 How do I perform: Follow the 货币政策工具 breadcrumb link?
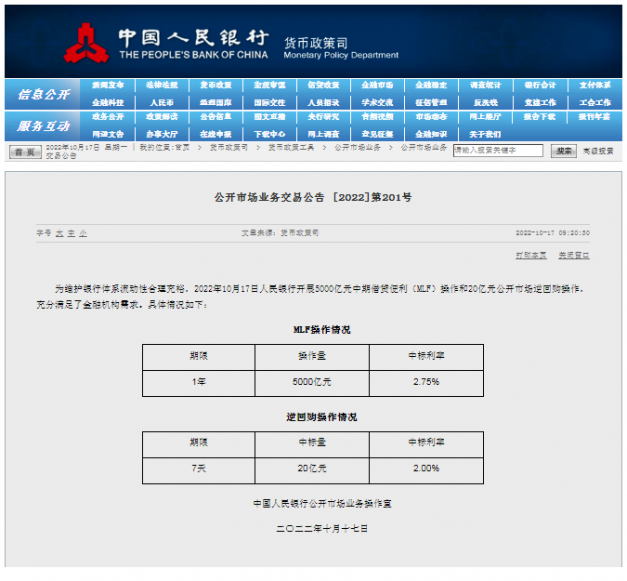pyautogui.click(x=291, y=148)
